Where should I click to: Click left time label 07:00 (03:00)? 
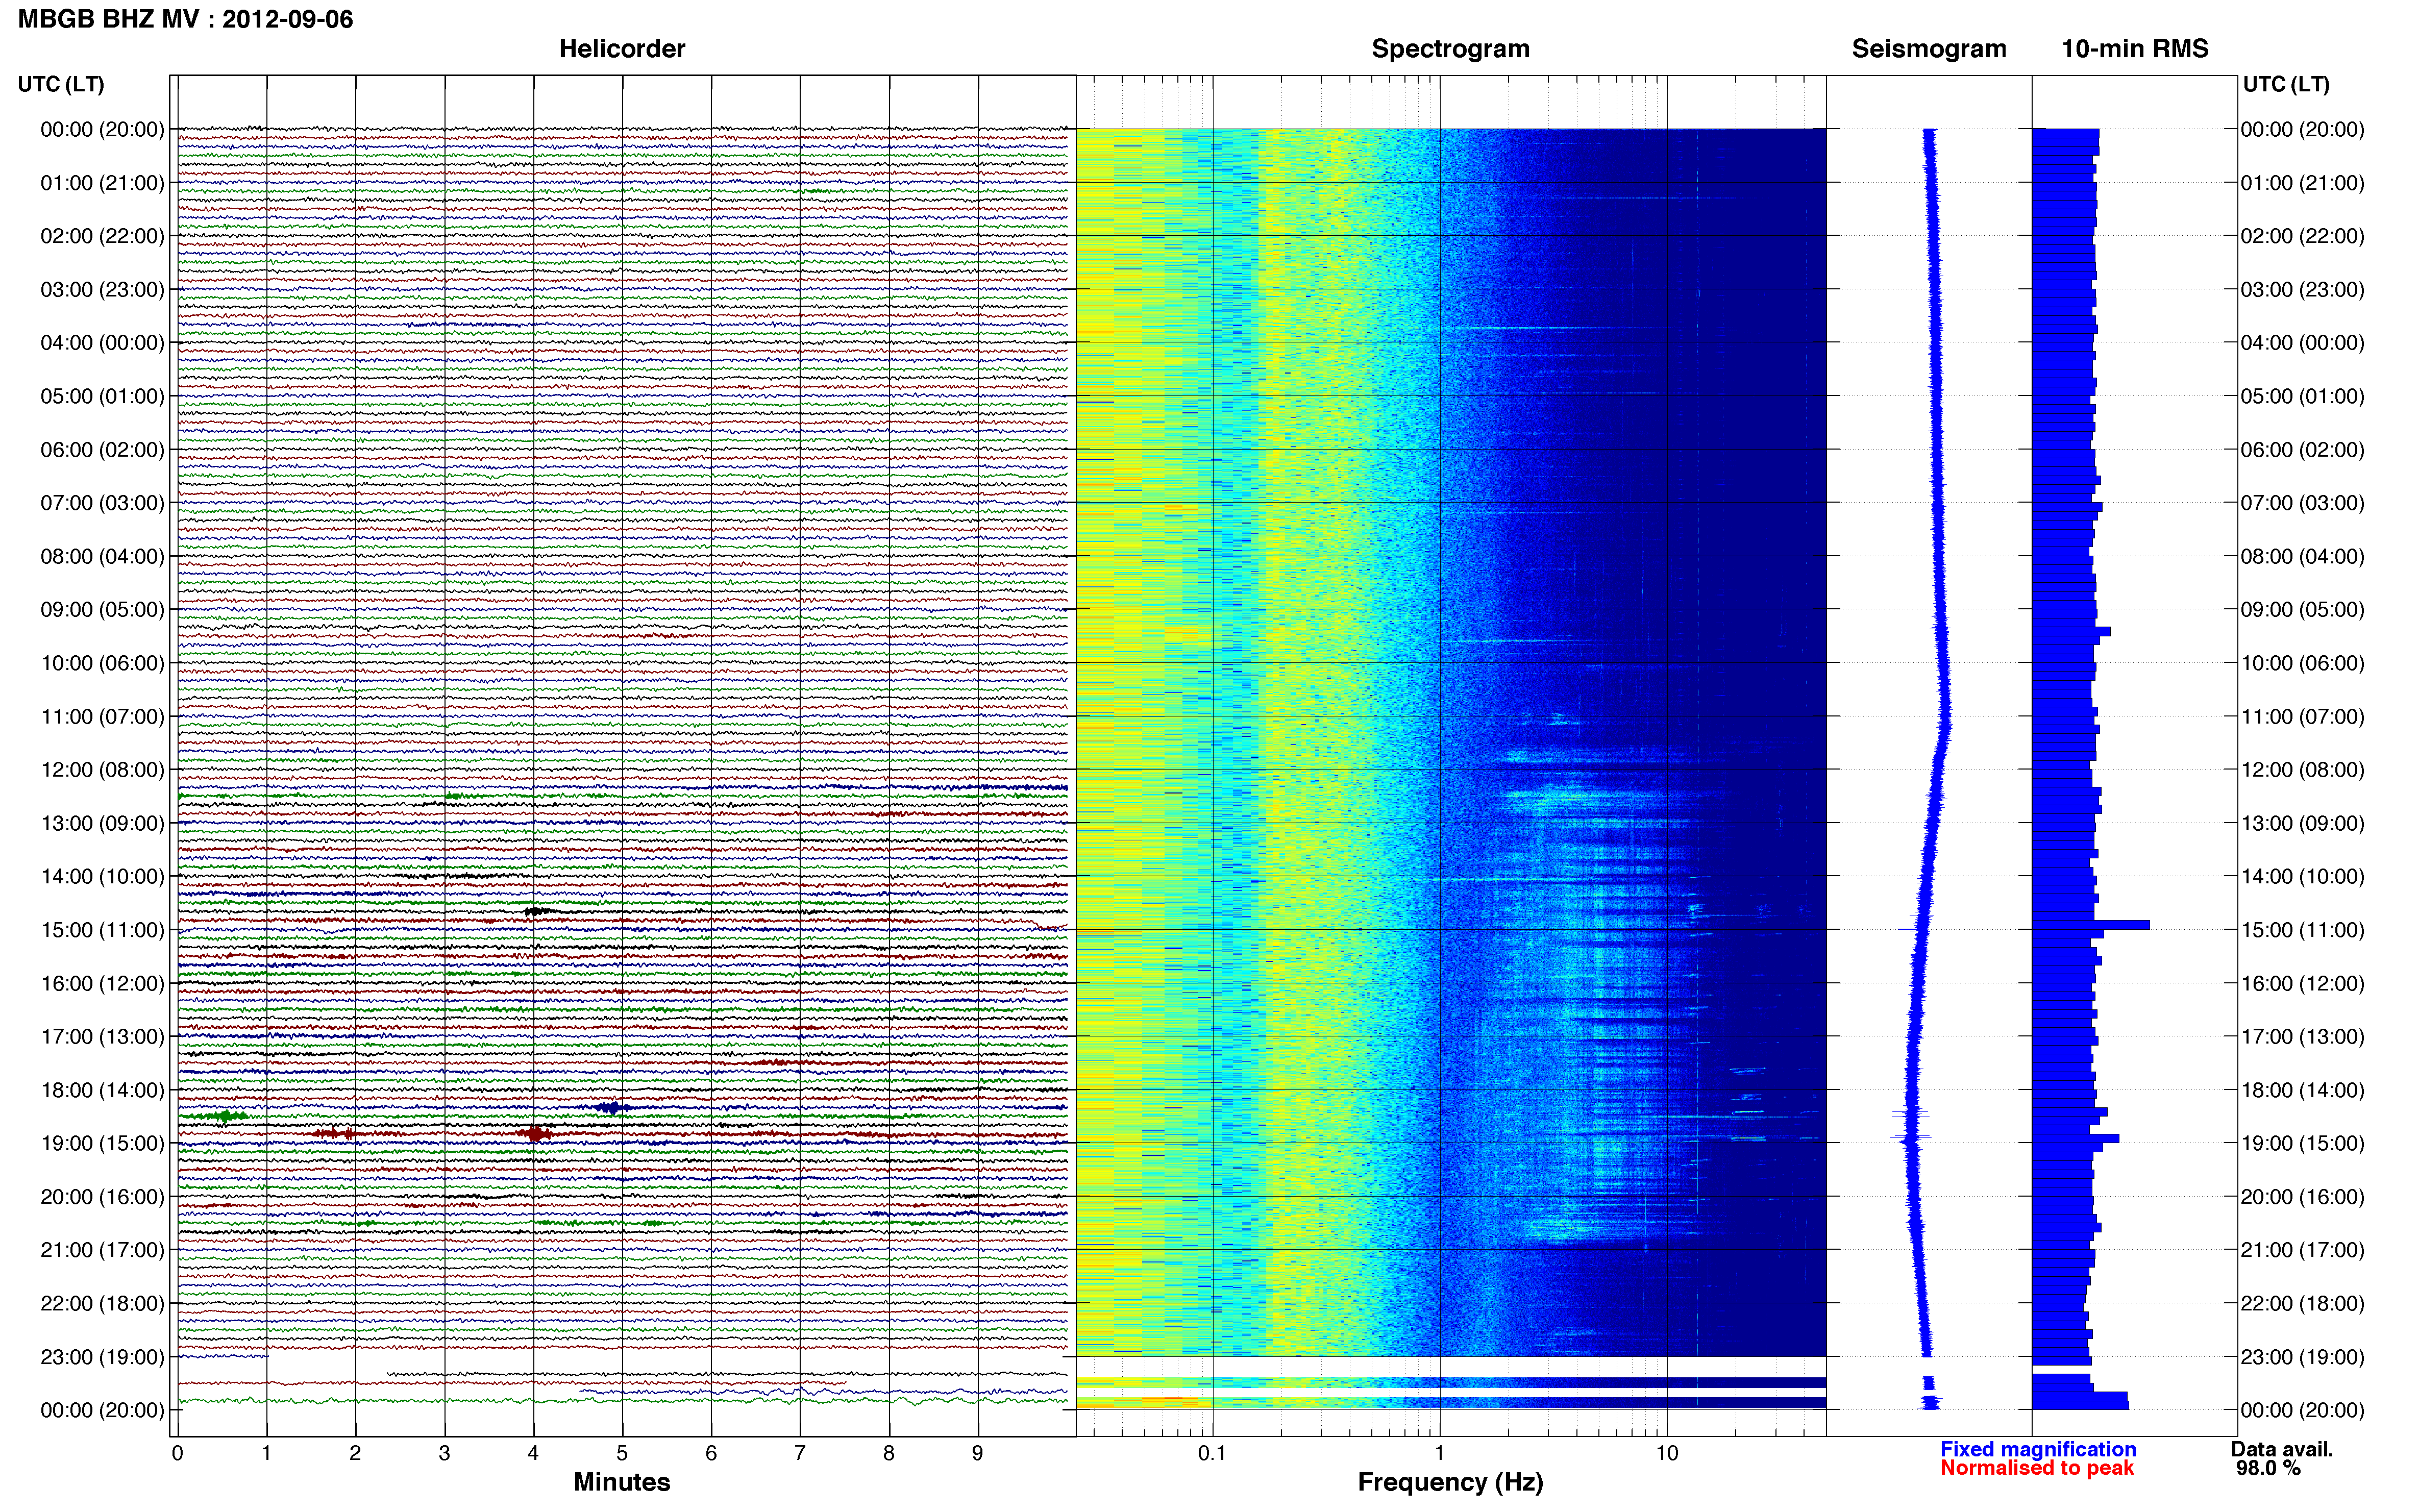102,503
